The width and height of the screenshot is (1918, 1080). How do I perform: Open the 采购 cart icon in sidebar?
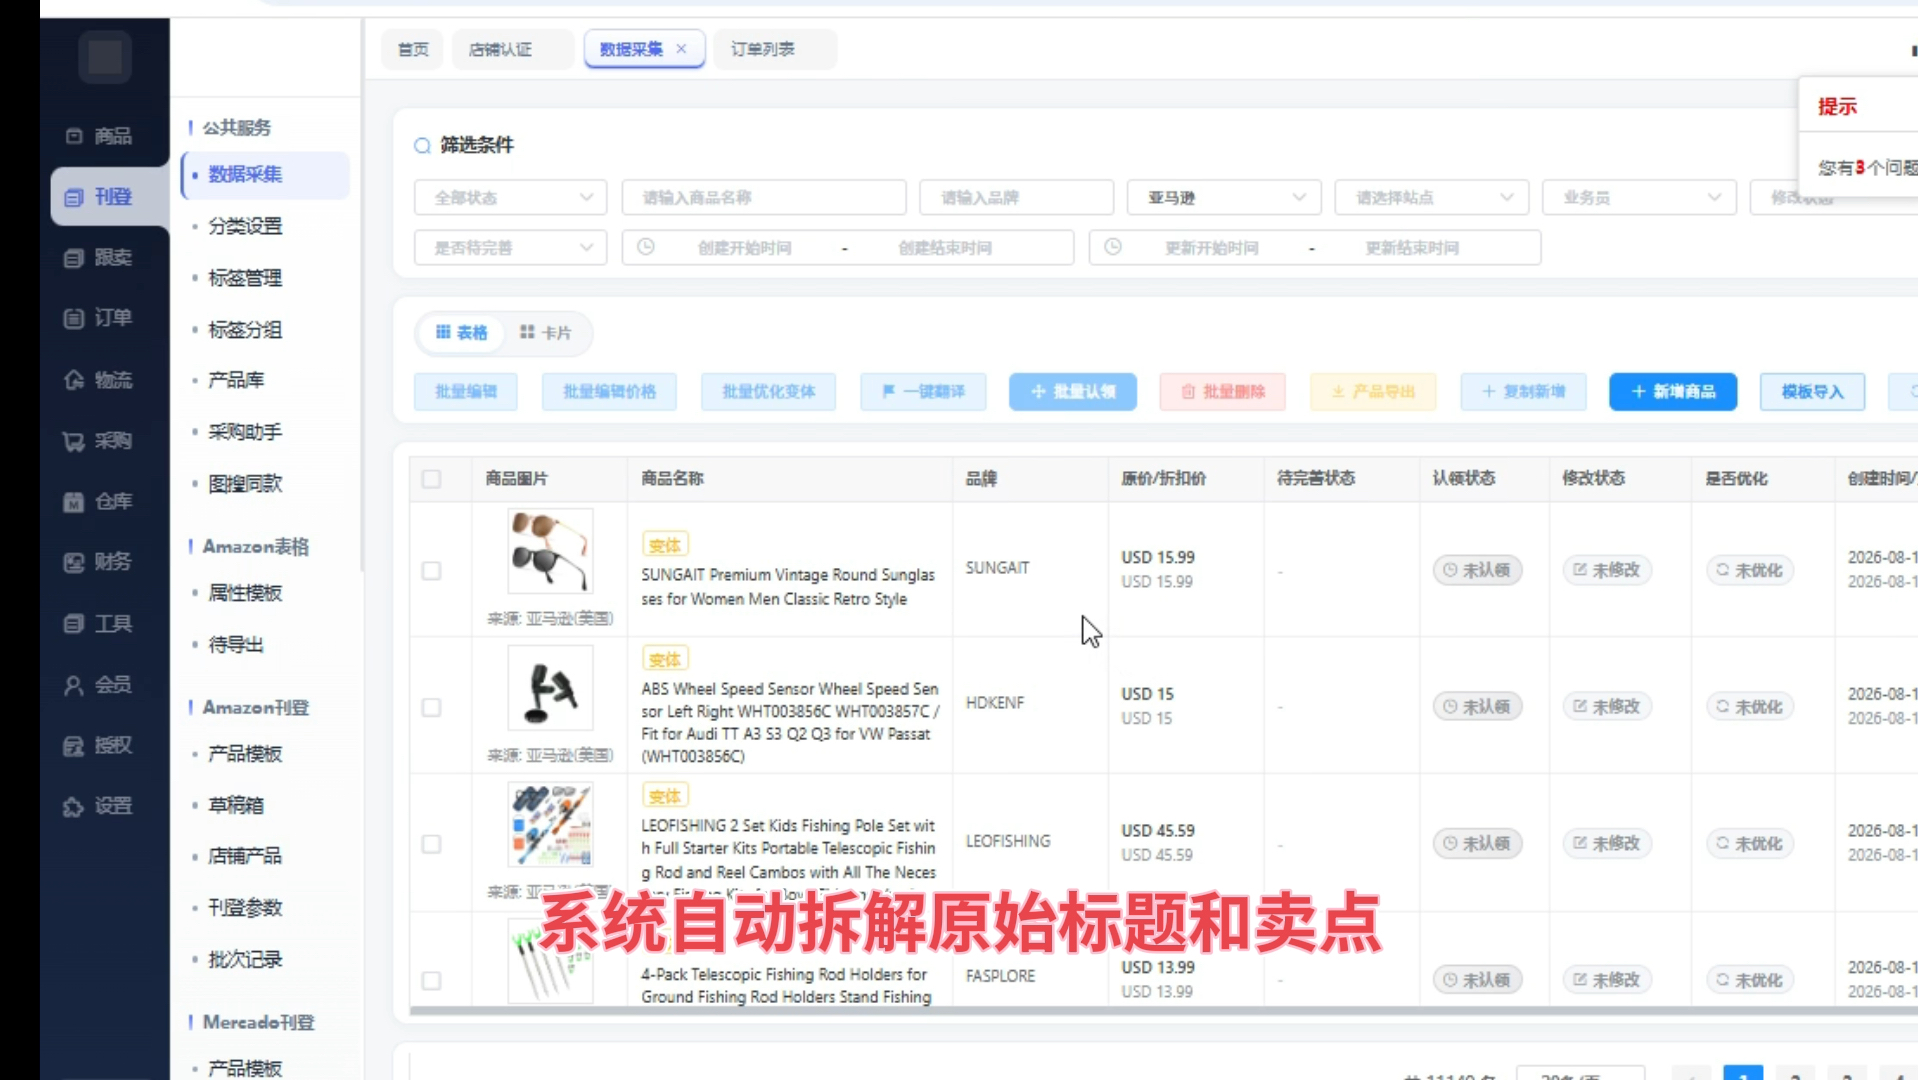pyautogui.click(x=74, y=441)
